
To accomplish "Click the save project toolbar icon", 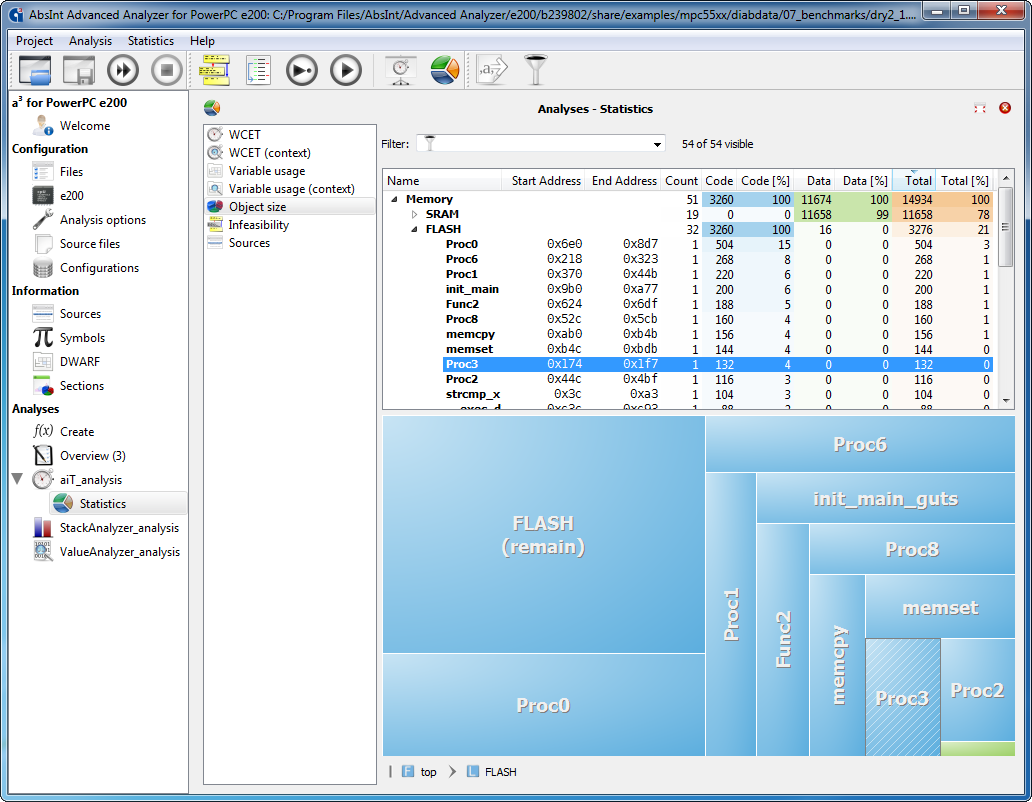I will [79, 70].
